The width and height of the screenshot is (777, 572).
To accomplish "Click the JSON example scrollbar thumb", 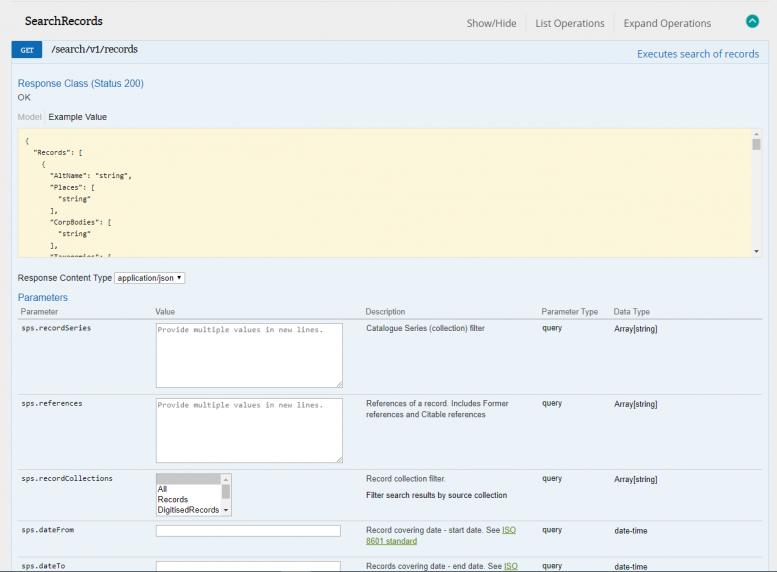I will 756,144.
